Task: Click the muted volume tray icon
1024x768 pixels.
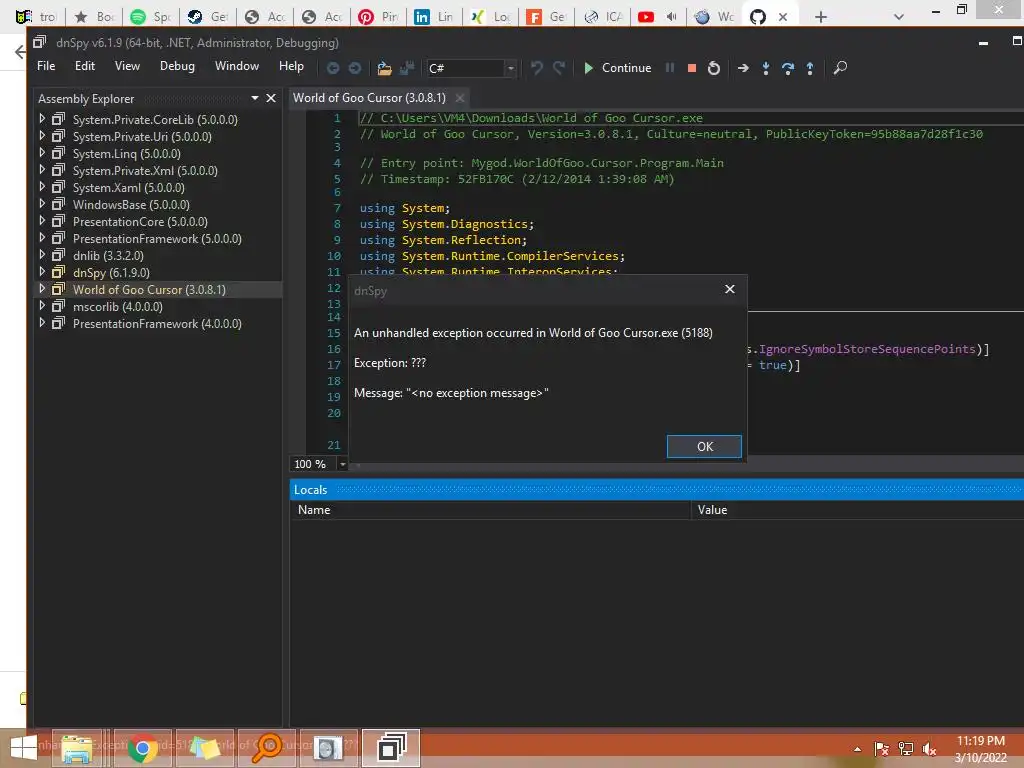Action: [x=929, y=749]
